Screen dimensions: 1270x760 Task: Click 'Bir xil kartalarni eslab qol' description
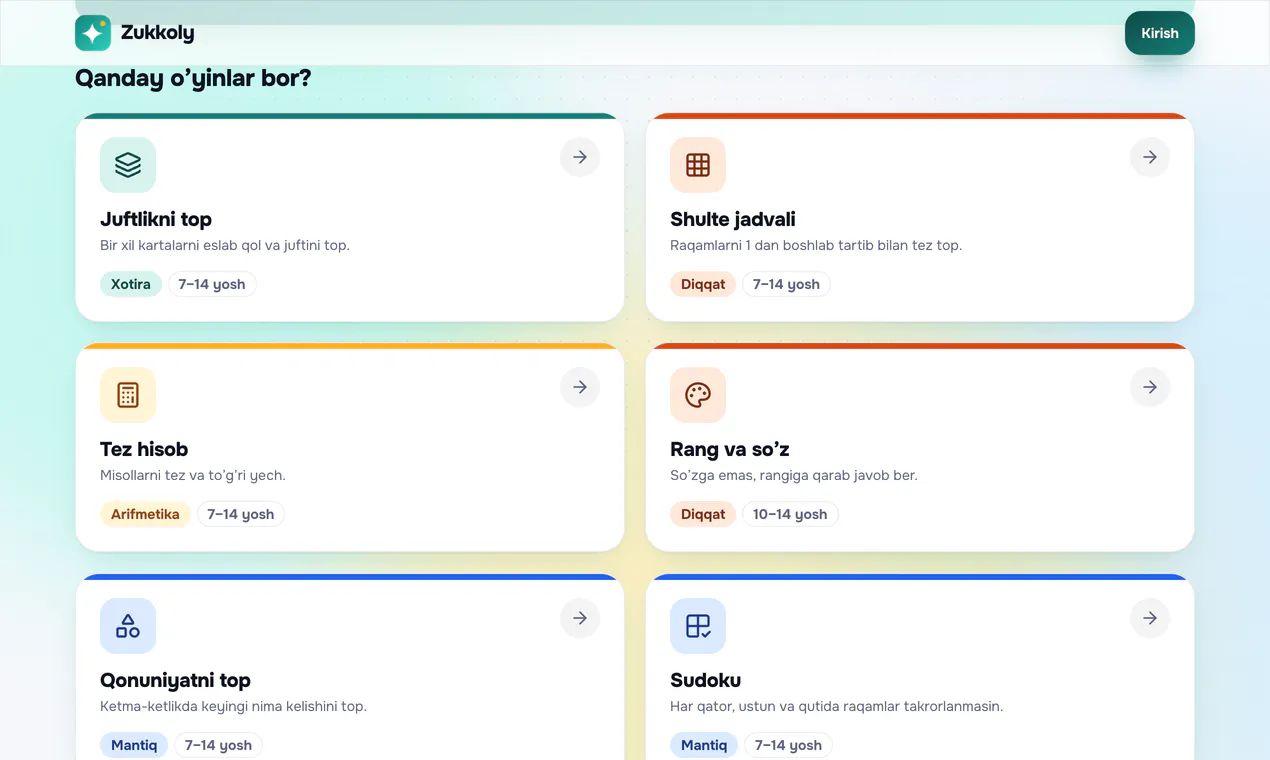click(225, 245)
